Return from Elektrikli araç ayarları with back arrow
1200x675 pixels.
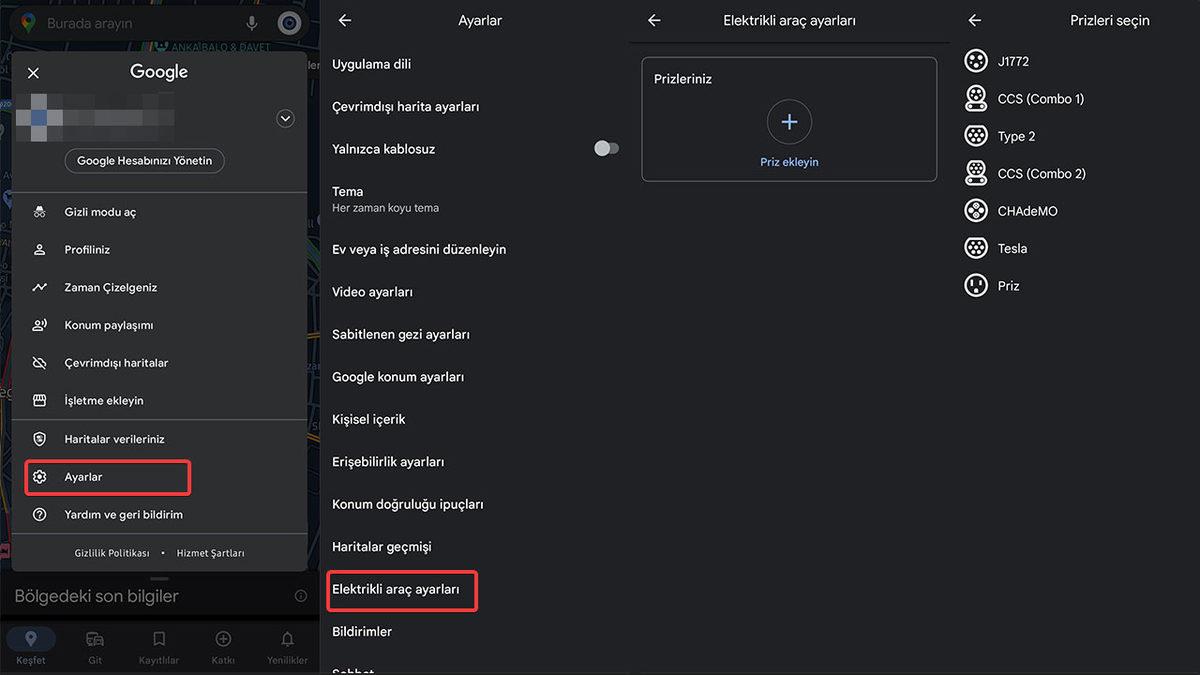(x=655, y=19)
